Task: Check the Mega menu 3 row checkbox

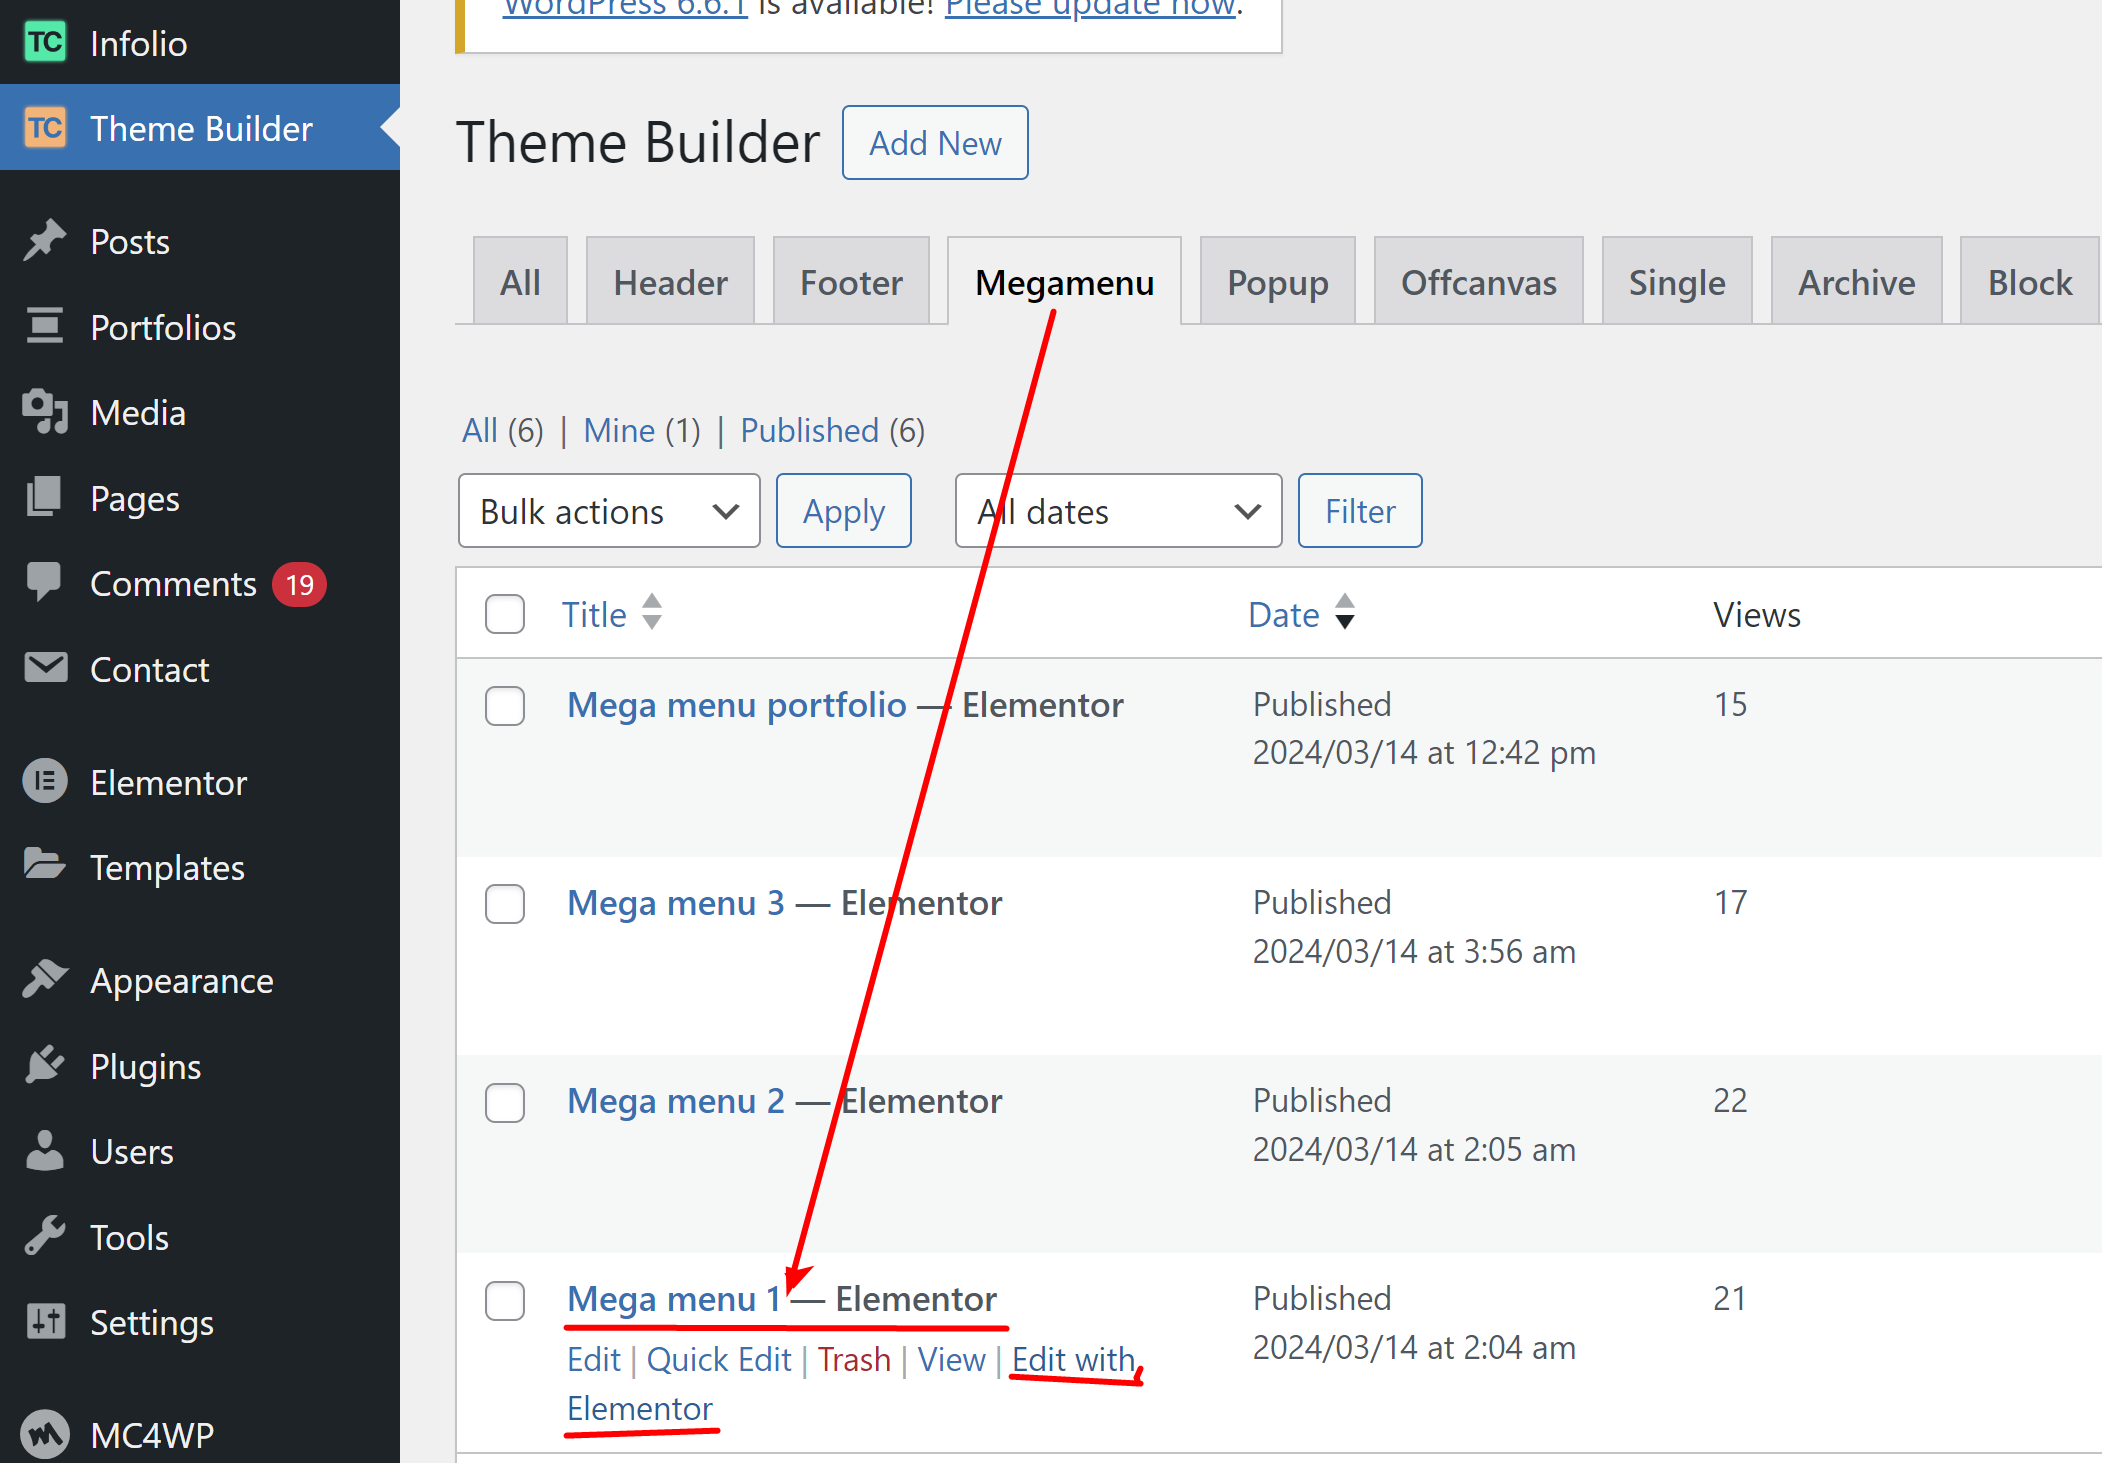Action: (505, 904)
